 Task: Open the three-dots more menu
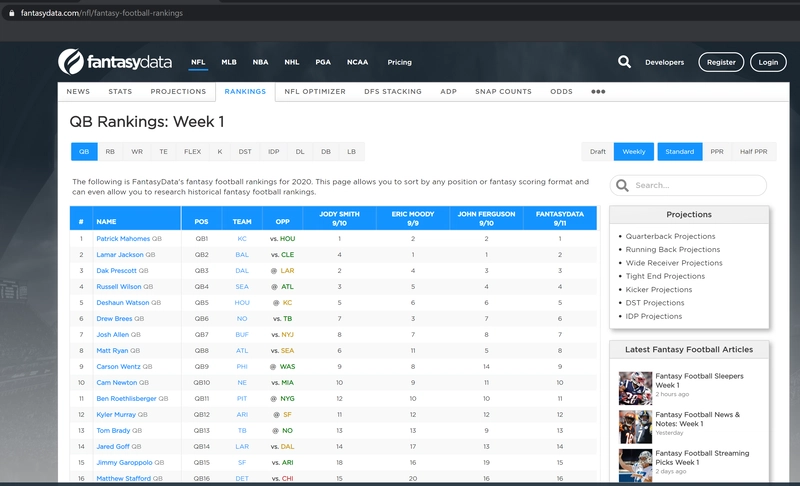[598, 92]
